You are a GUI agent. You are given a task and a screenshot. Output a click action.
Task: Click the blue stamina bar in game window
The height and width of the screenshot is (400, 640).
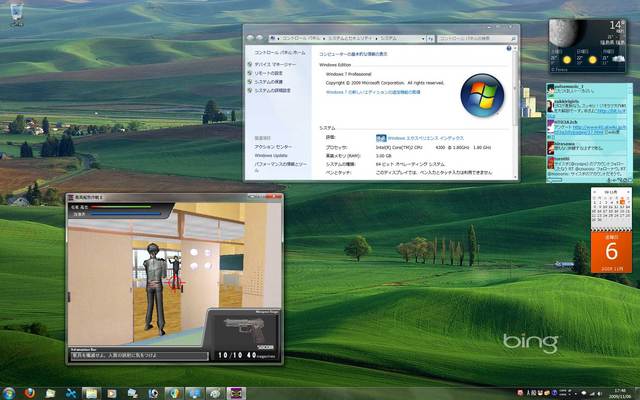(126, 213)
